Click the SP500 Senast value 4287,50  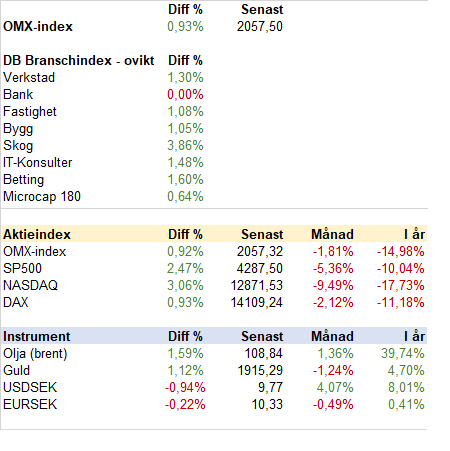260,269
